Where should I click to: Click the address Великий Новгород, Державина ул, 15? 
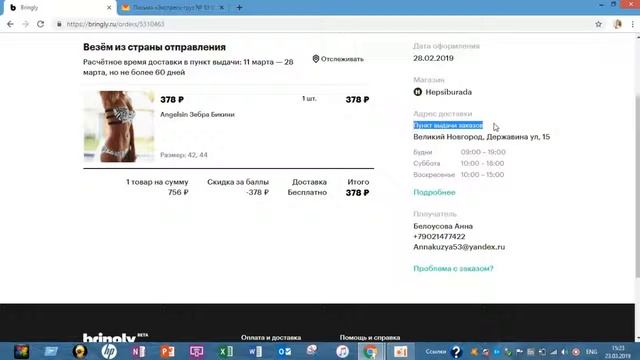coord(482,137)
